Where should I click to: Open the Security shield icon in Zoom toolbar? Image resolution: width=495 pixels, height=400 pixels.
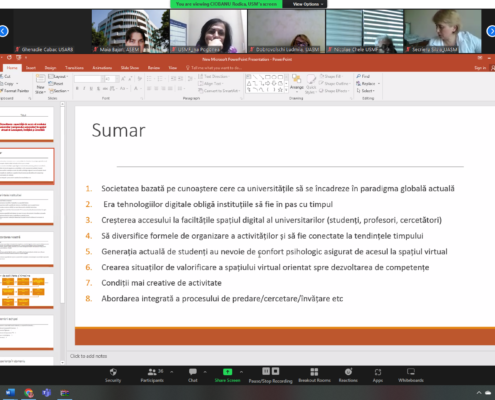pyautogui.click(x=113, y=372)
